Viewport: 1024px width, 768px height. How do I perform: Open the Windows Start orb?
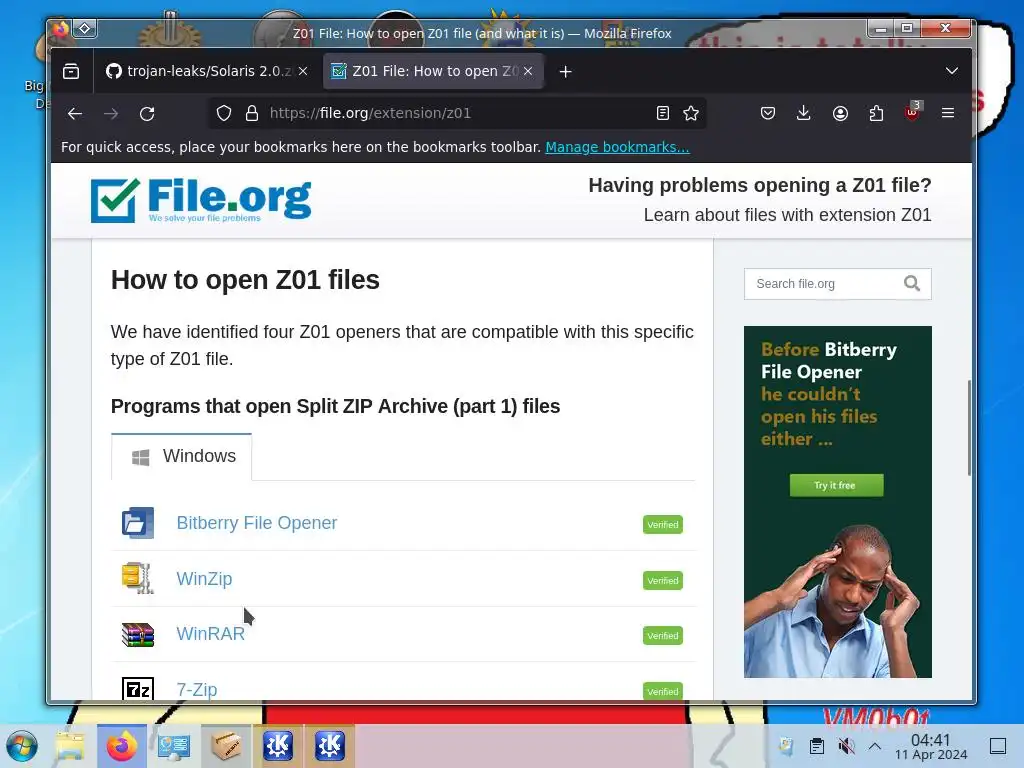pos(22,746)
